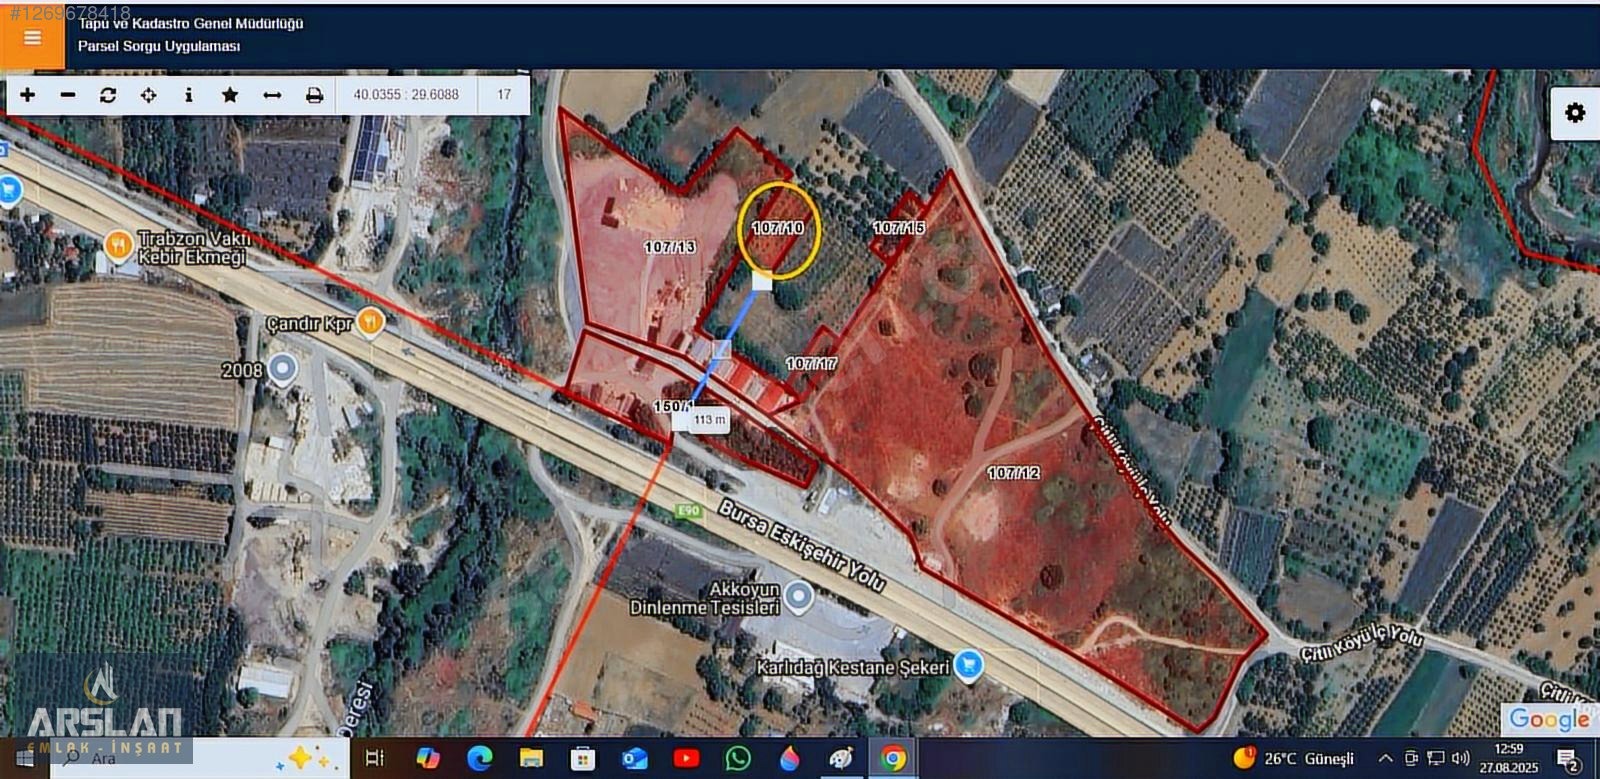Activate the crosshair locate tool
Screen dimensions: 1600x779
coord(148,95)
